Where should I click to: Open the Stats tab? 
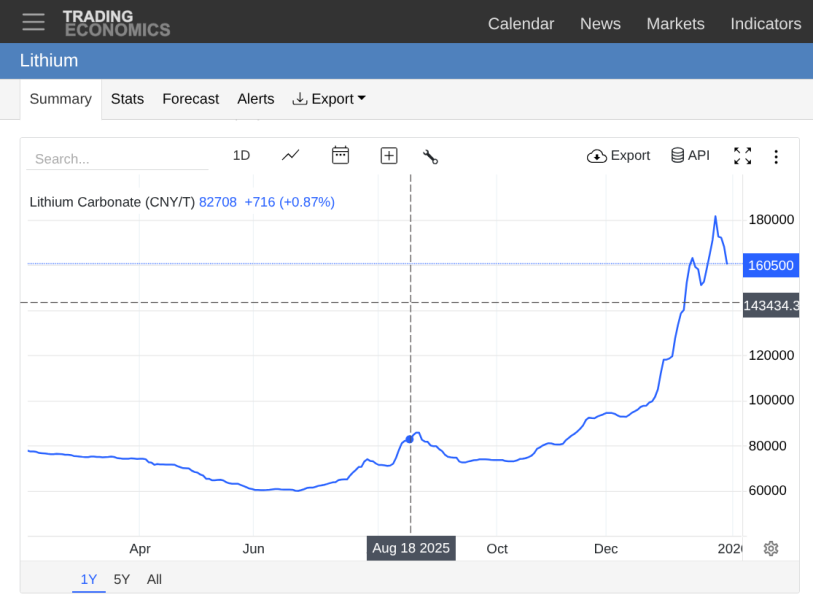(x=127, y=99)
